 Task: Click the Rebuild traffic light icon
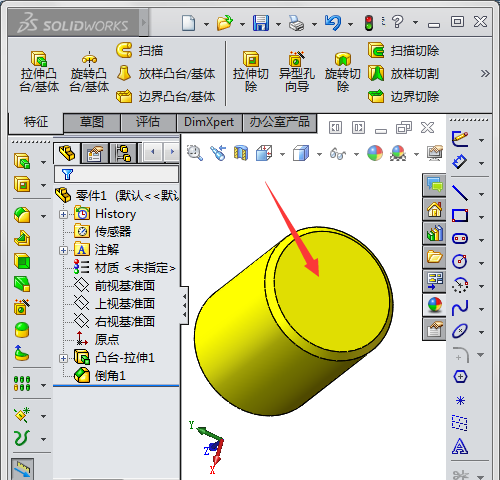[x=369, y=23]
